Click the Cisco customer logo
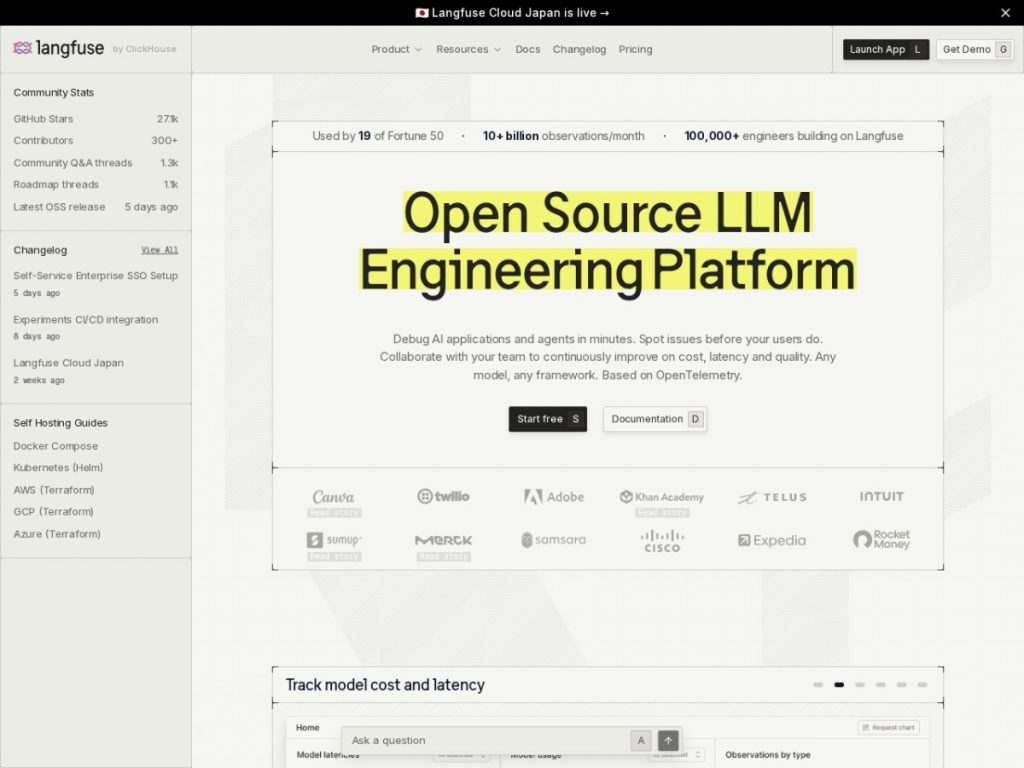This screenshot has height=768, width=1024. (662, 541)
